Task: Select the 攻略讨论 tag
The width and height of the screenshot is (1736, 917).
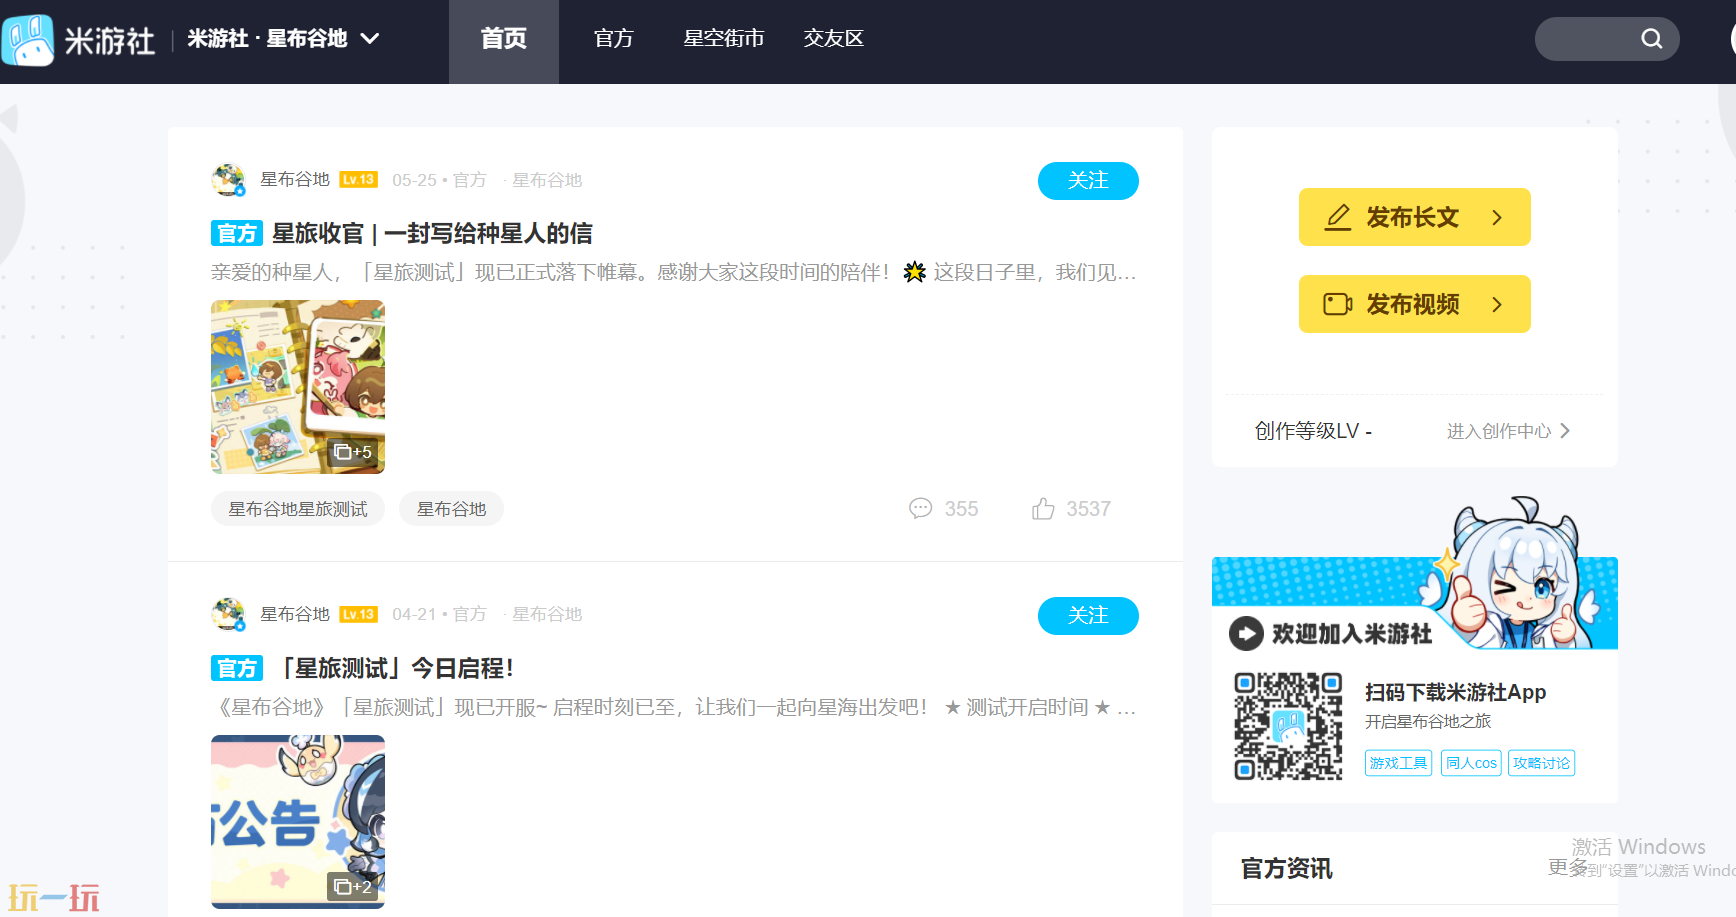Action: point(1541,763)
